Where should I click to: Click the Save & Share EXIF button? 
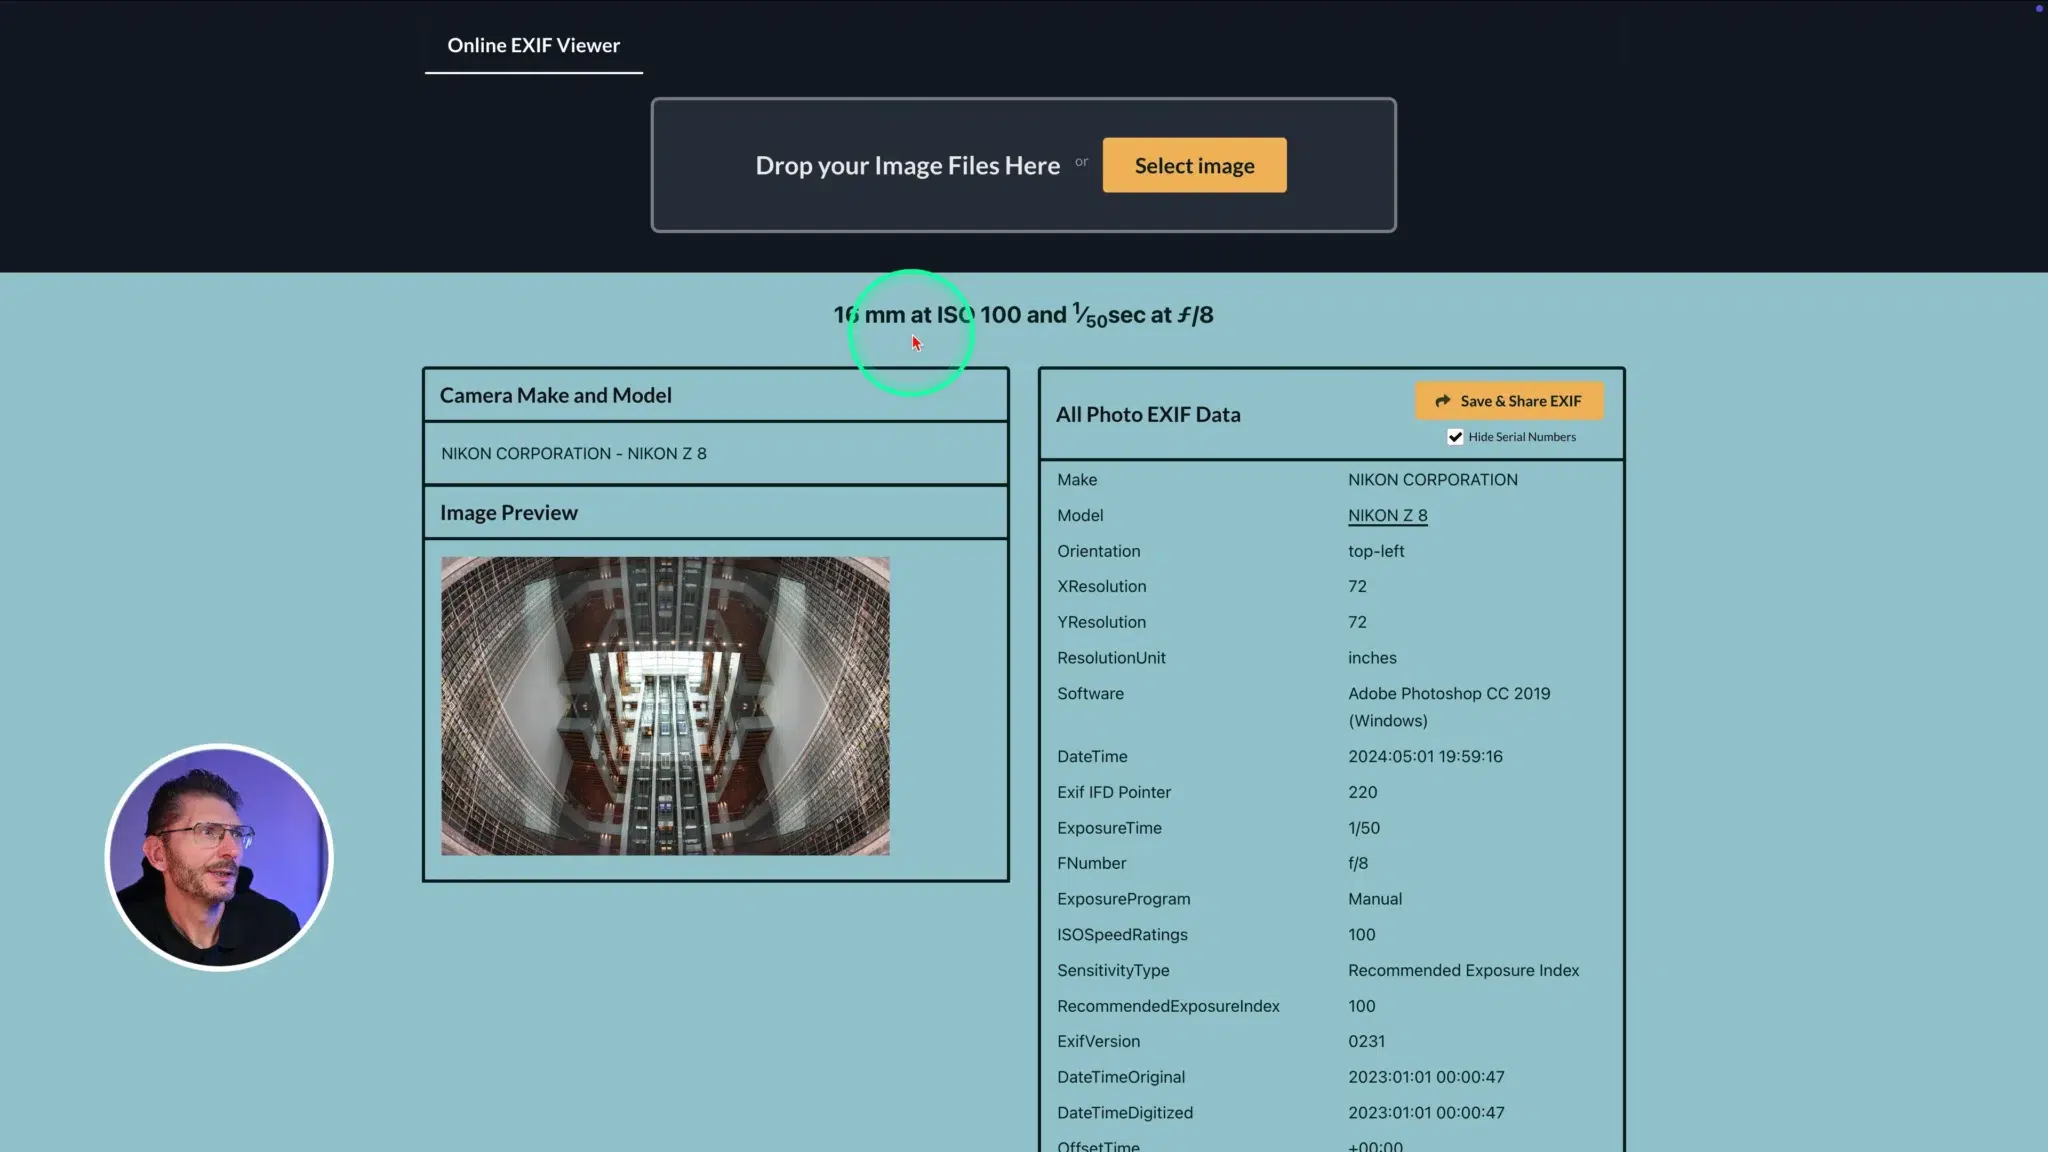click(x=1509, y=401)
